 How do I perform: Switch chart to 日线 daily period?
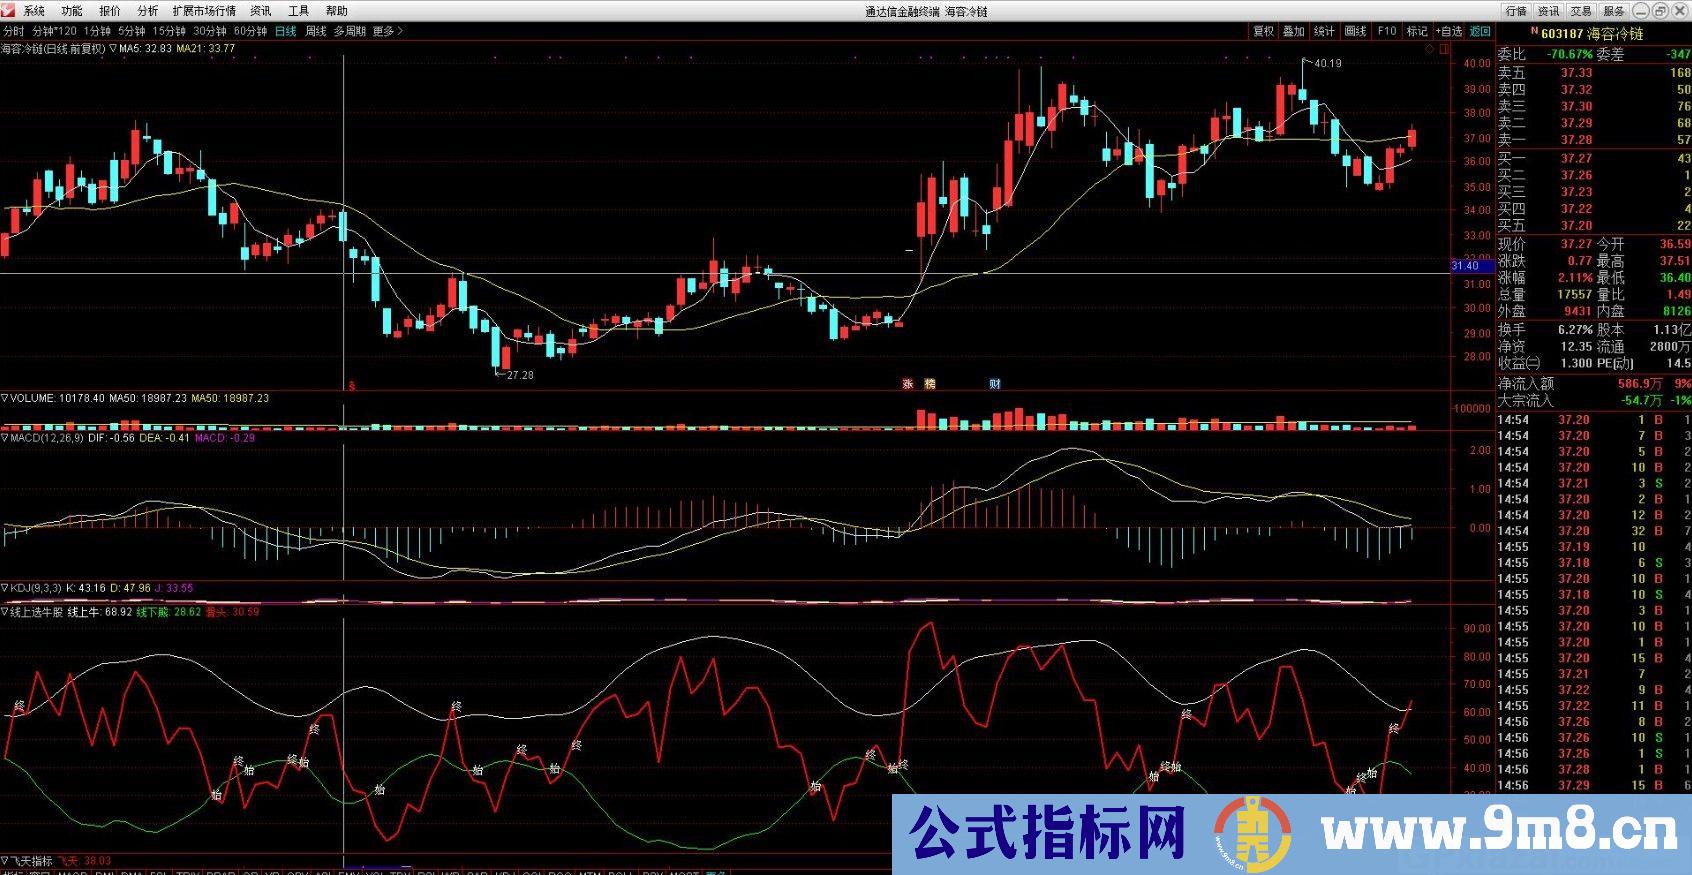click(286, 31)
